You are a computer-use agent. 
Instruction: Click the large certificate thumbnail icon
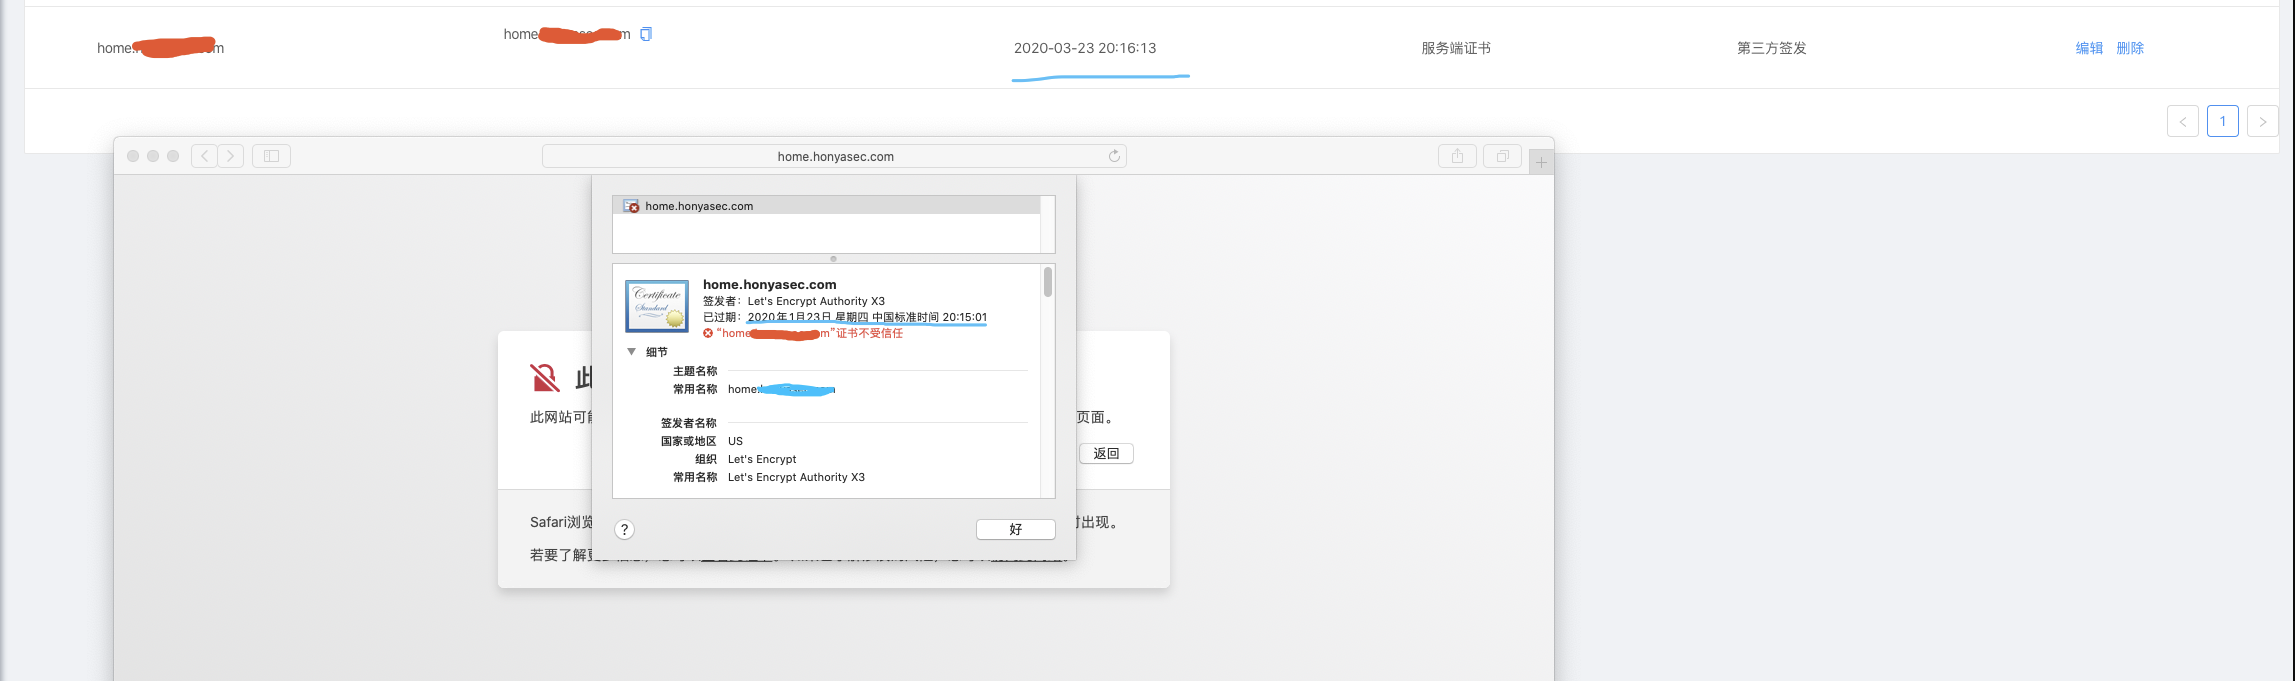click(x=657, y=306)
